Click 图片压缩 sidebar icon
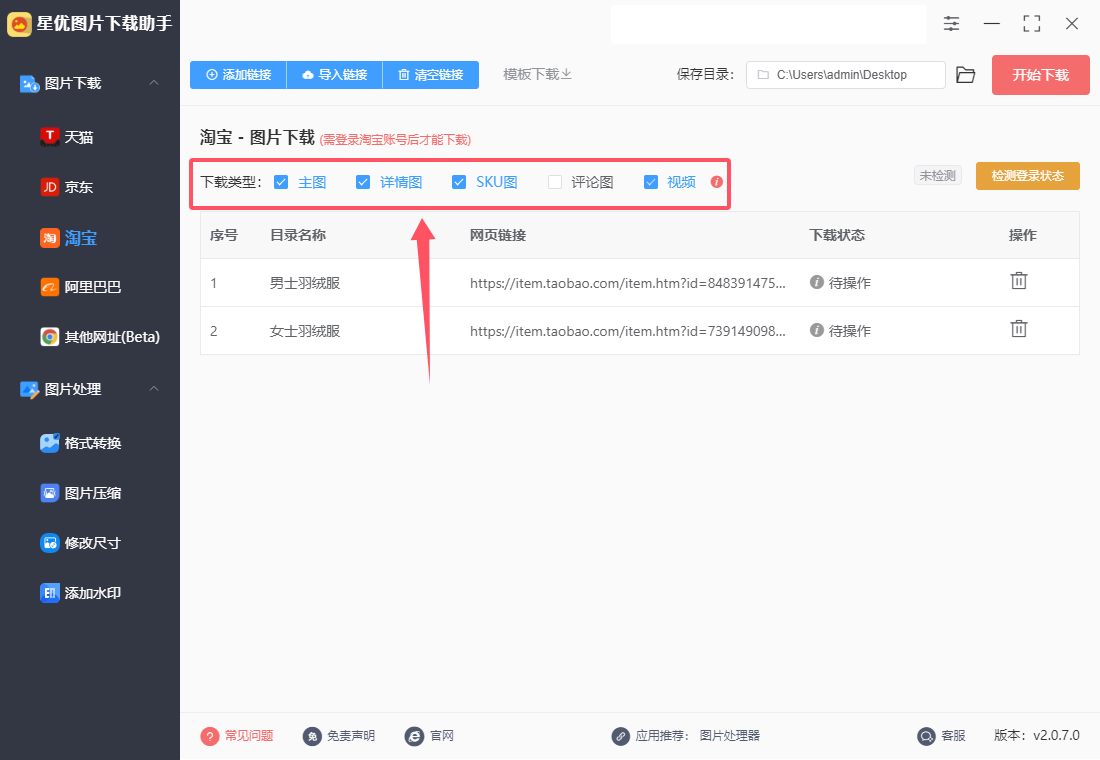1100x760 pixels. click(49, 493)
